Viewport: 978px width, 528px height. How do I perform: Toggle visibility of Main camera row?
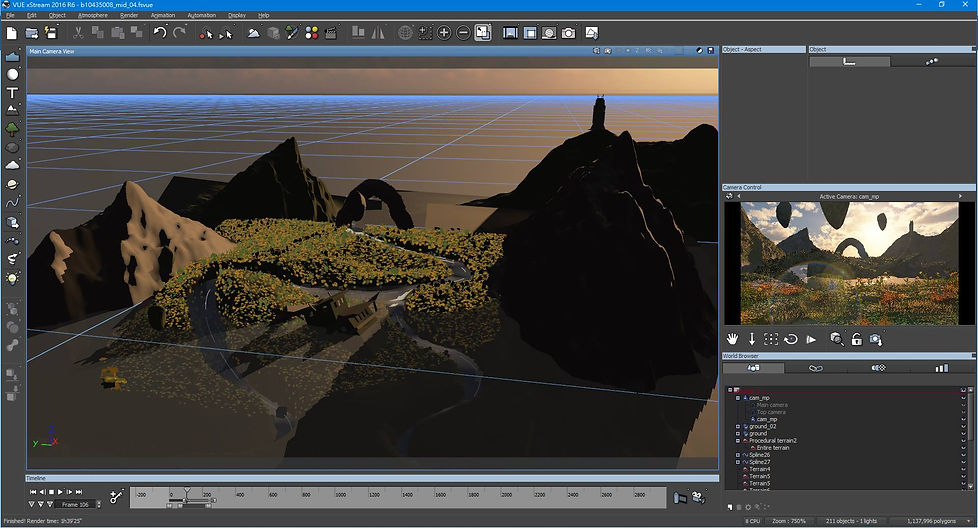963,405
